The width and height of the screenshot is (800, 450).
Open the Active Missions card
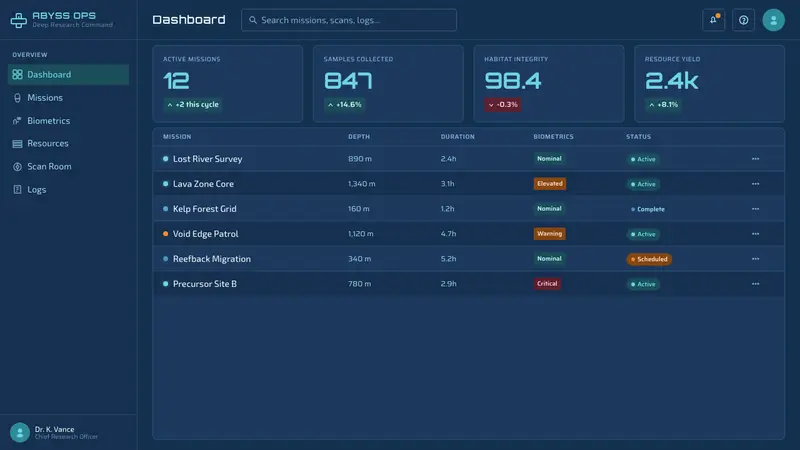228,84
